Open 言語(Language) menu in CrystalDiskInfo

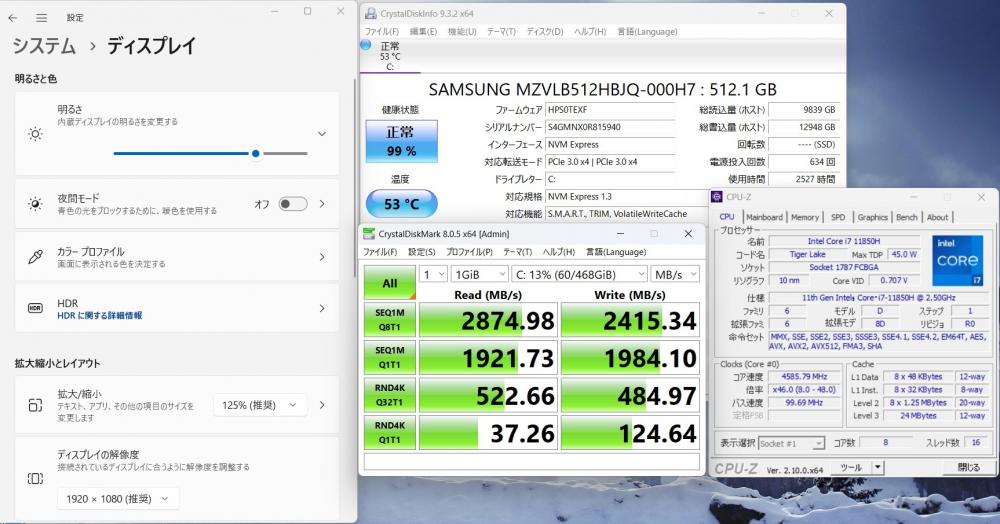[647, 31]
